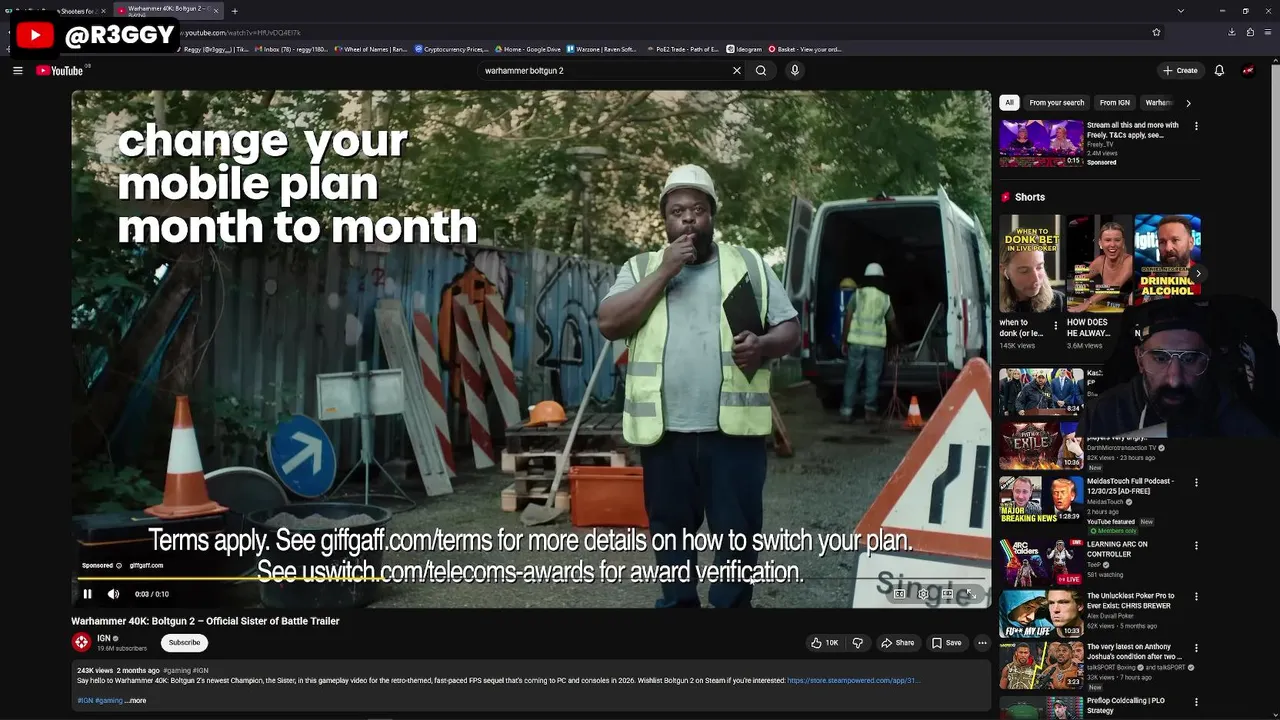
Task: Open the giffgaff.com sponsor link
Action: click(146, 566)
